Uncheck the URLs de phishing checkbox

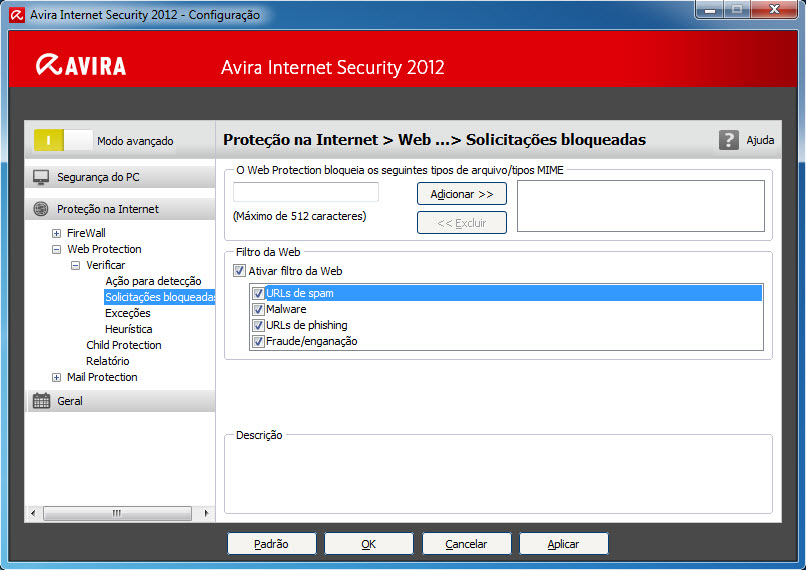(x=259, y=325)
